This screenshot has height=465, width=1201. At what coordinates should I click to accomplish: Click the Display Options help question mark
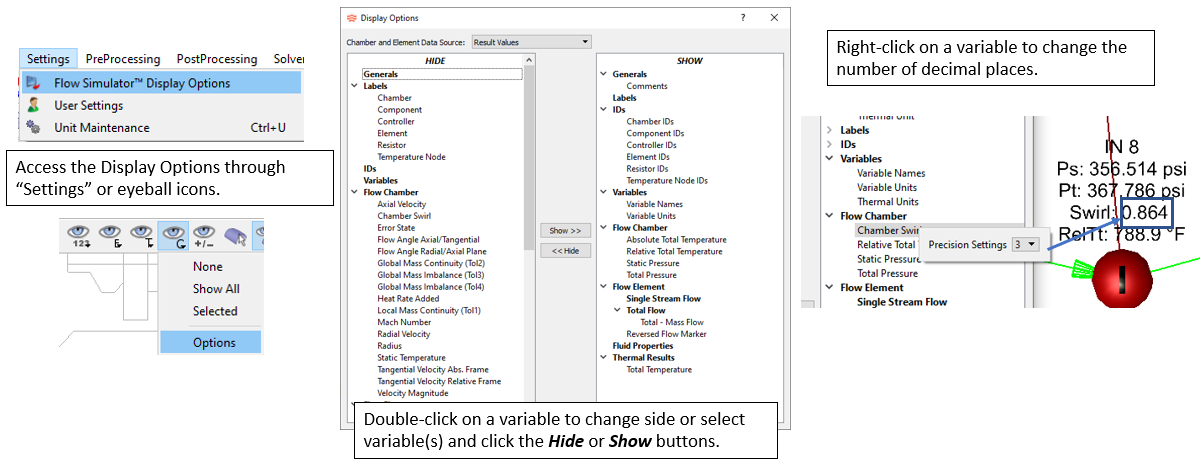tap(742, 18)
